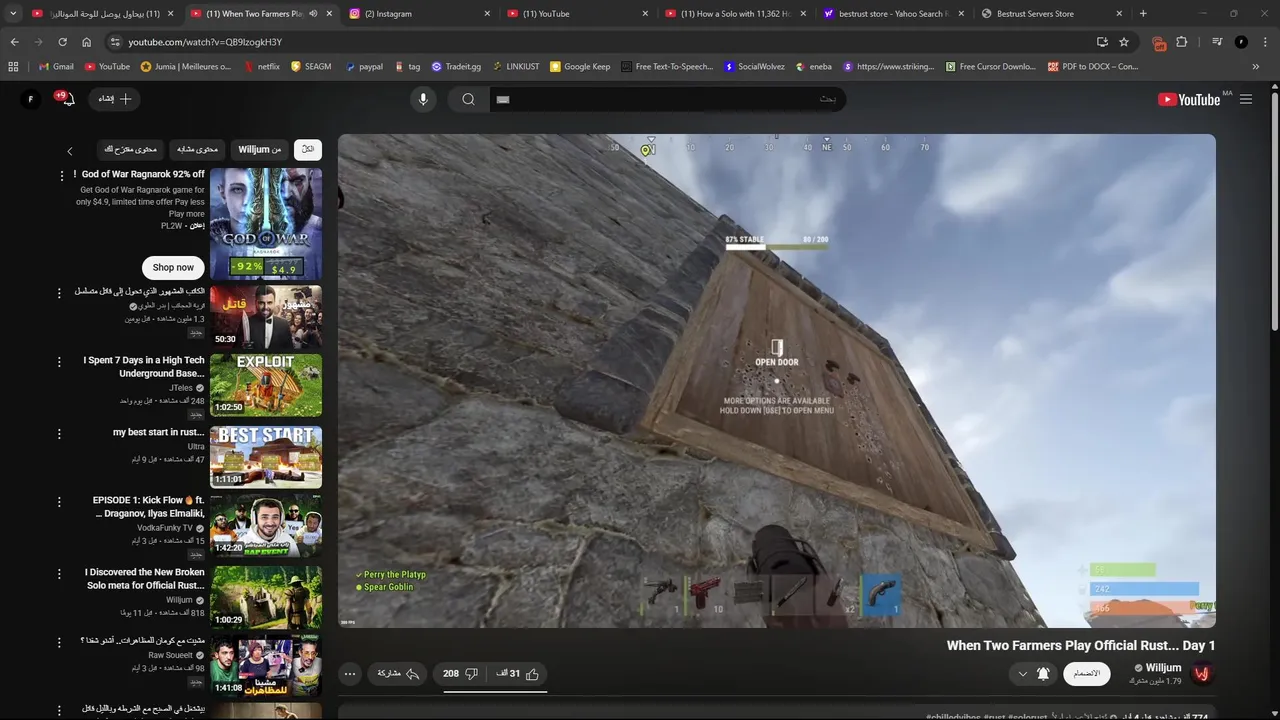Go to YouTube home via logo
1280x720 pixels.
(x=1188, y=99)
